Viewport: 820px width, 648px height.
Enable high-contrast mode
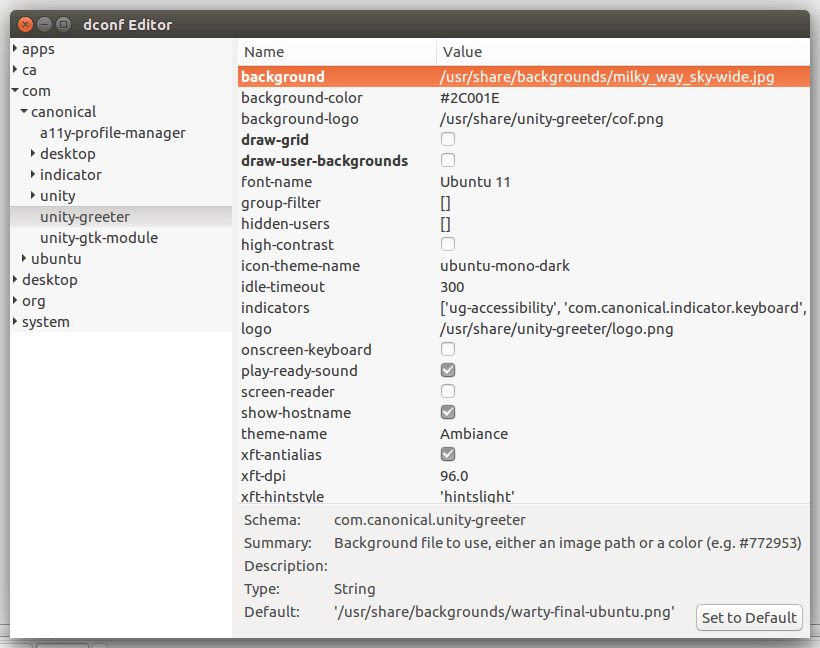[447, 244]
